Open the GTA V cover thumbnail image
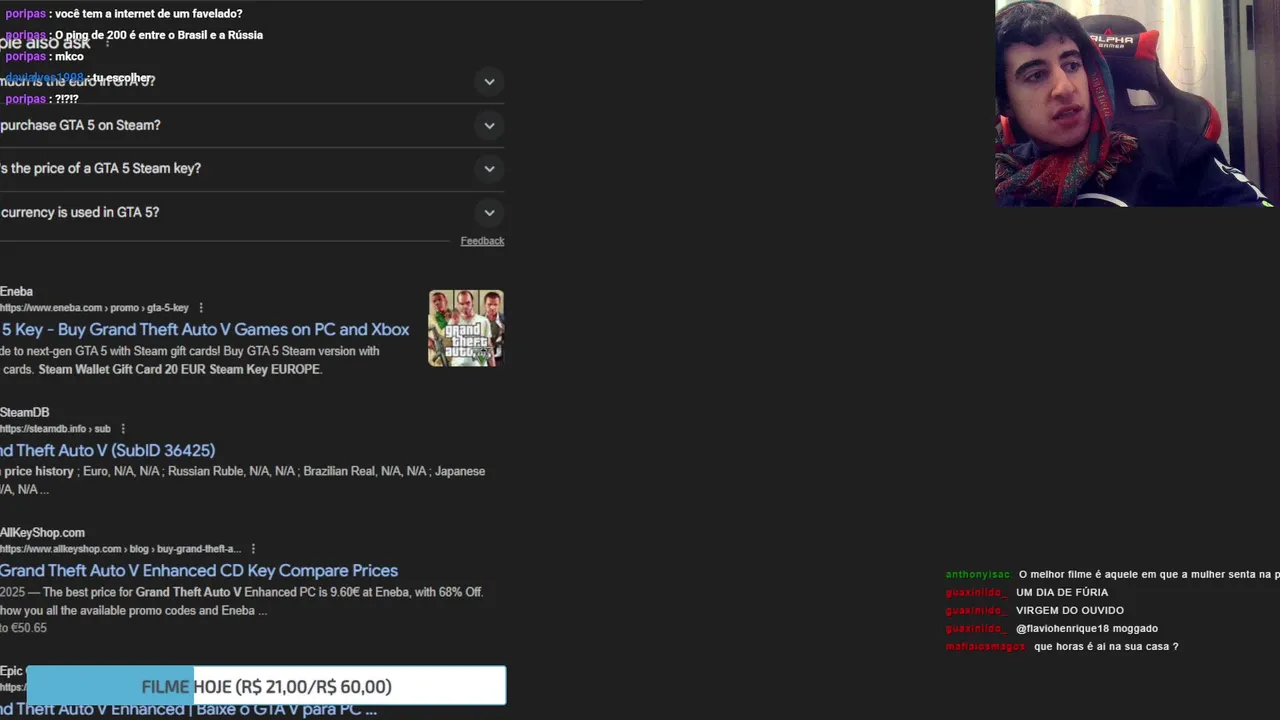This screenshot has width=1280, height=720. click(466, 328)
